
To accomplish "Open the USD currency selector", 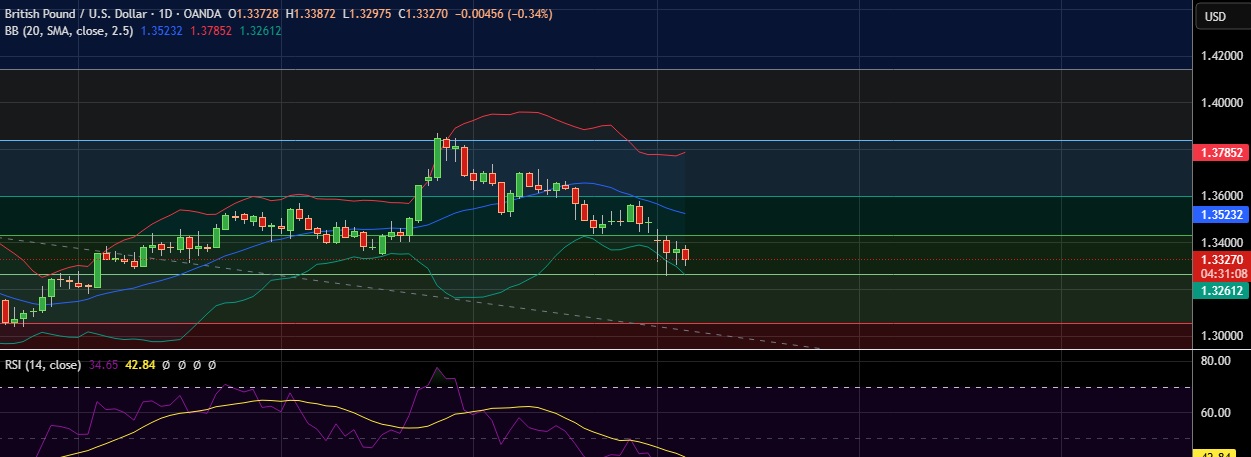I will tap(1214, 16).
